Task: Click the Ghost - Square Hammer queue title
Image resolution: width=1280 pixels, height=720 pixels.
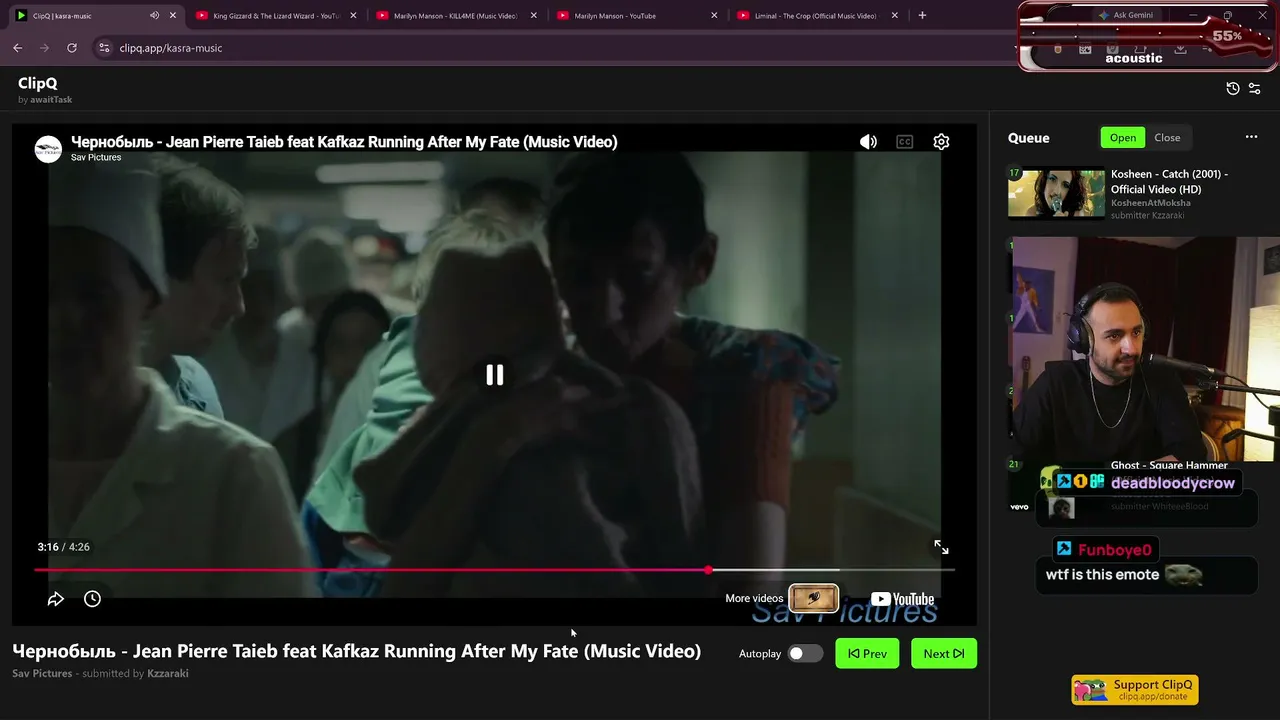Action: (x=1169, y=465)
